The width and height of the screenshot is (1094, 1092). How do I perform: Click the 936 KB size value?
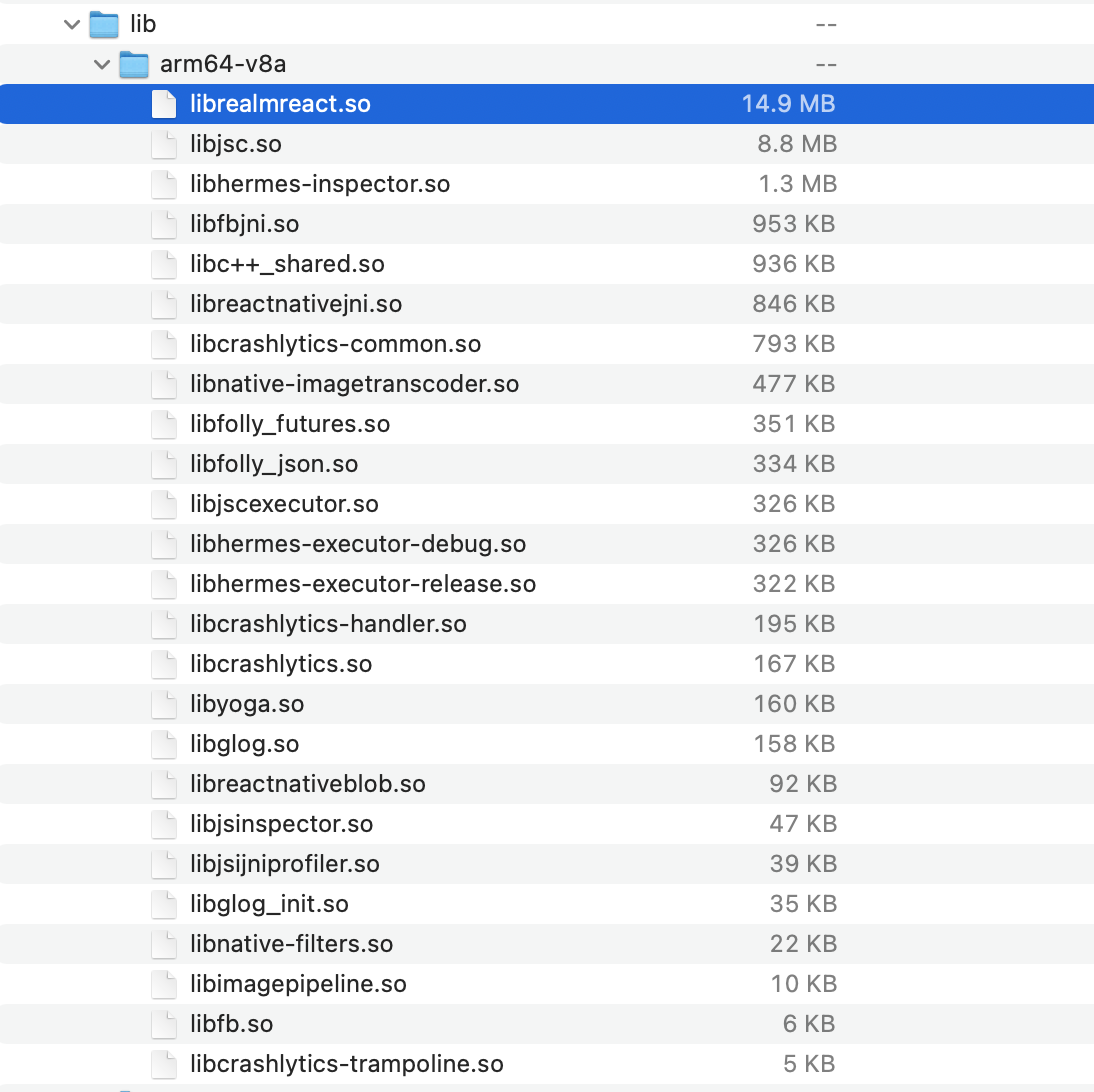(x=794, y=264)
